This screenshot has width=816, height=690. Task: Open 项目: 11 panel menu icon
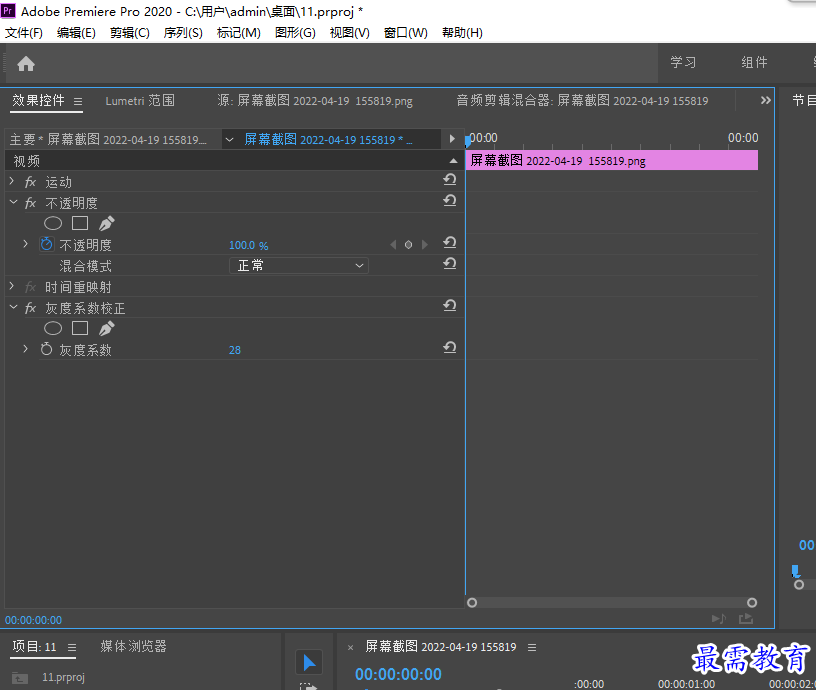pos(72,647)
